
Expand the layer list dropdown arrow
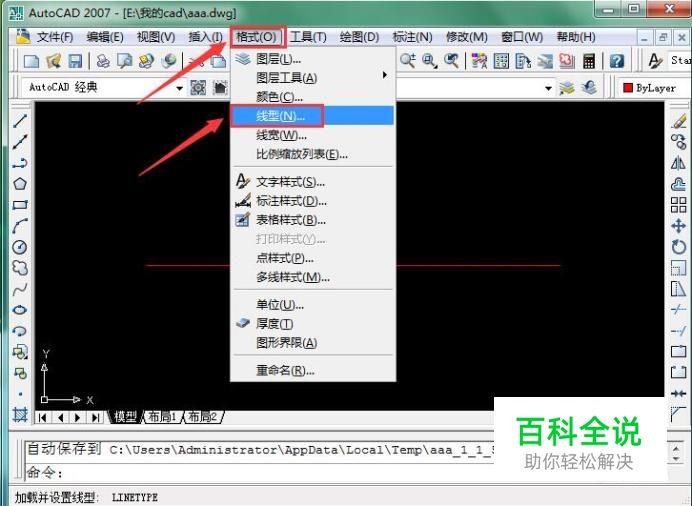coord(548,88)
